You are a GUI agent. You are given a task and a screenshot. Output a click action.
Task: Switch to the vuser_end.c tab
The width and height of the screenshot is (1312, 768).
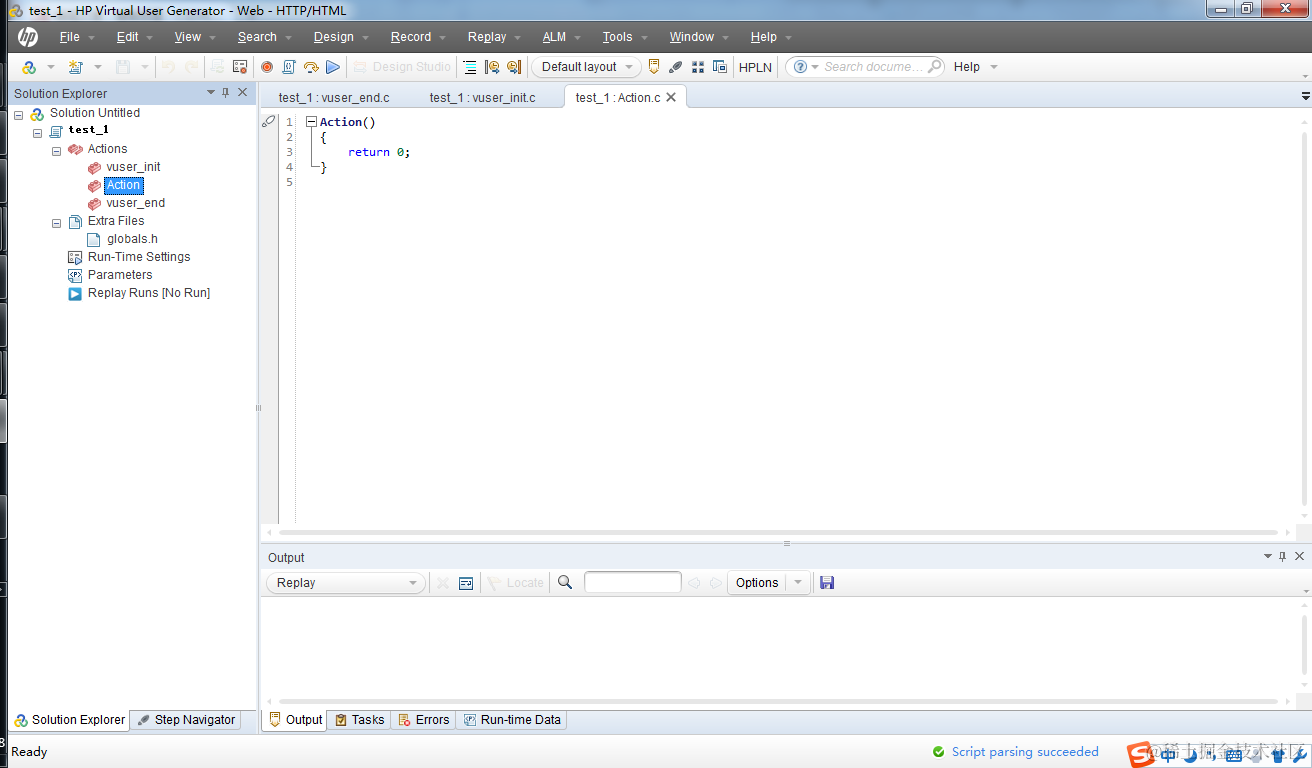333,97
